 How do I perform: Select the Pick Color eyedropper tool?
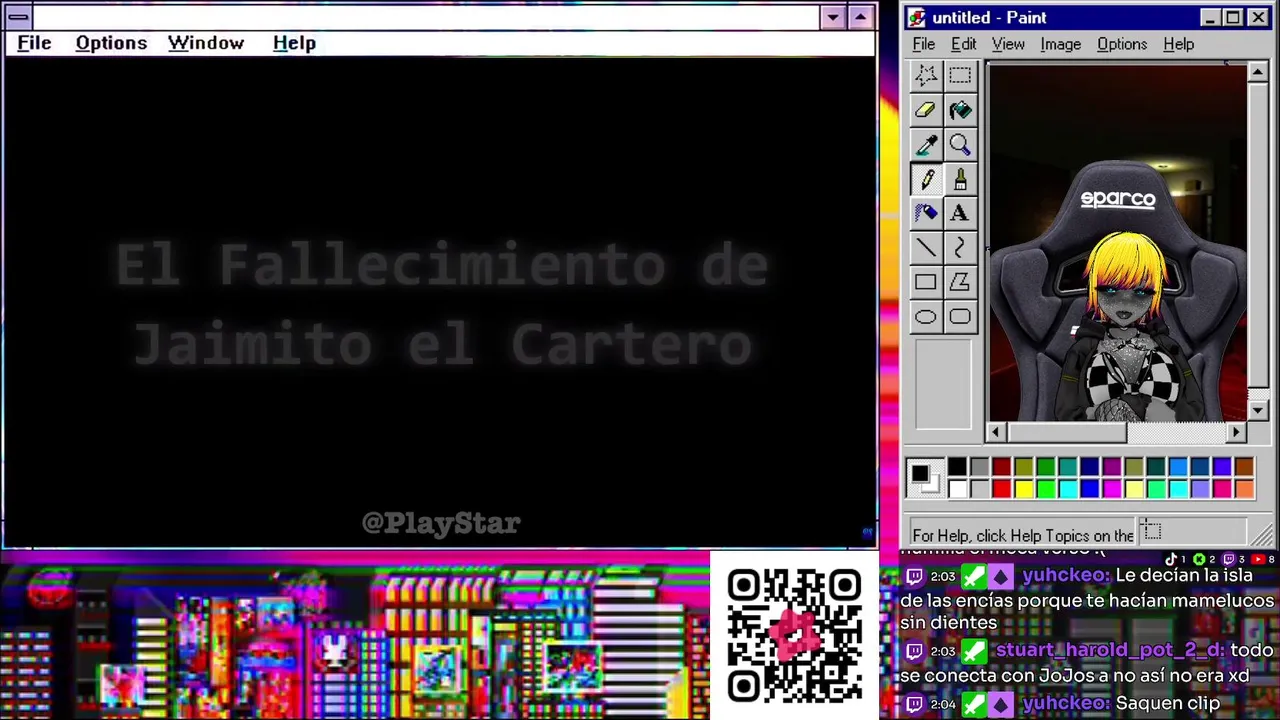[926, 145]
